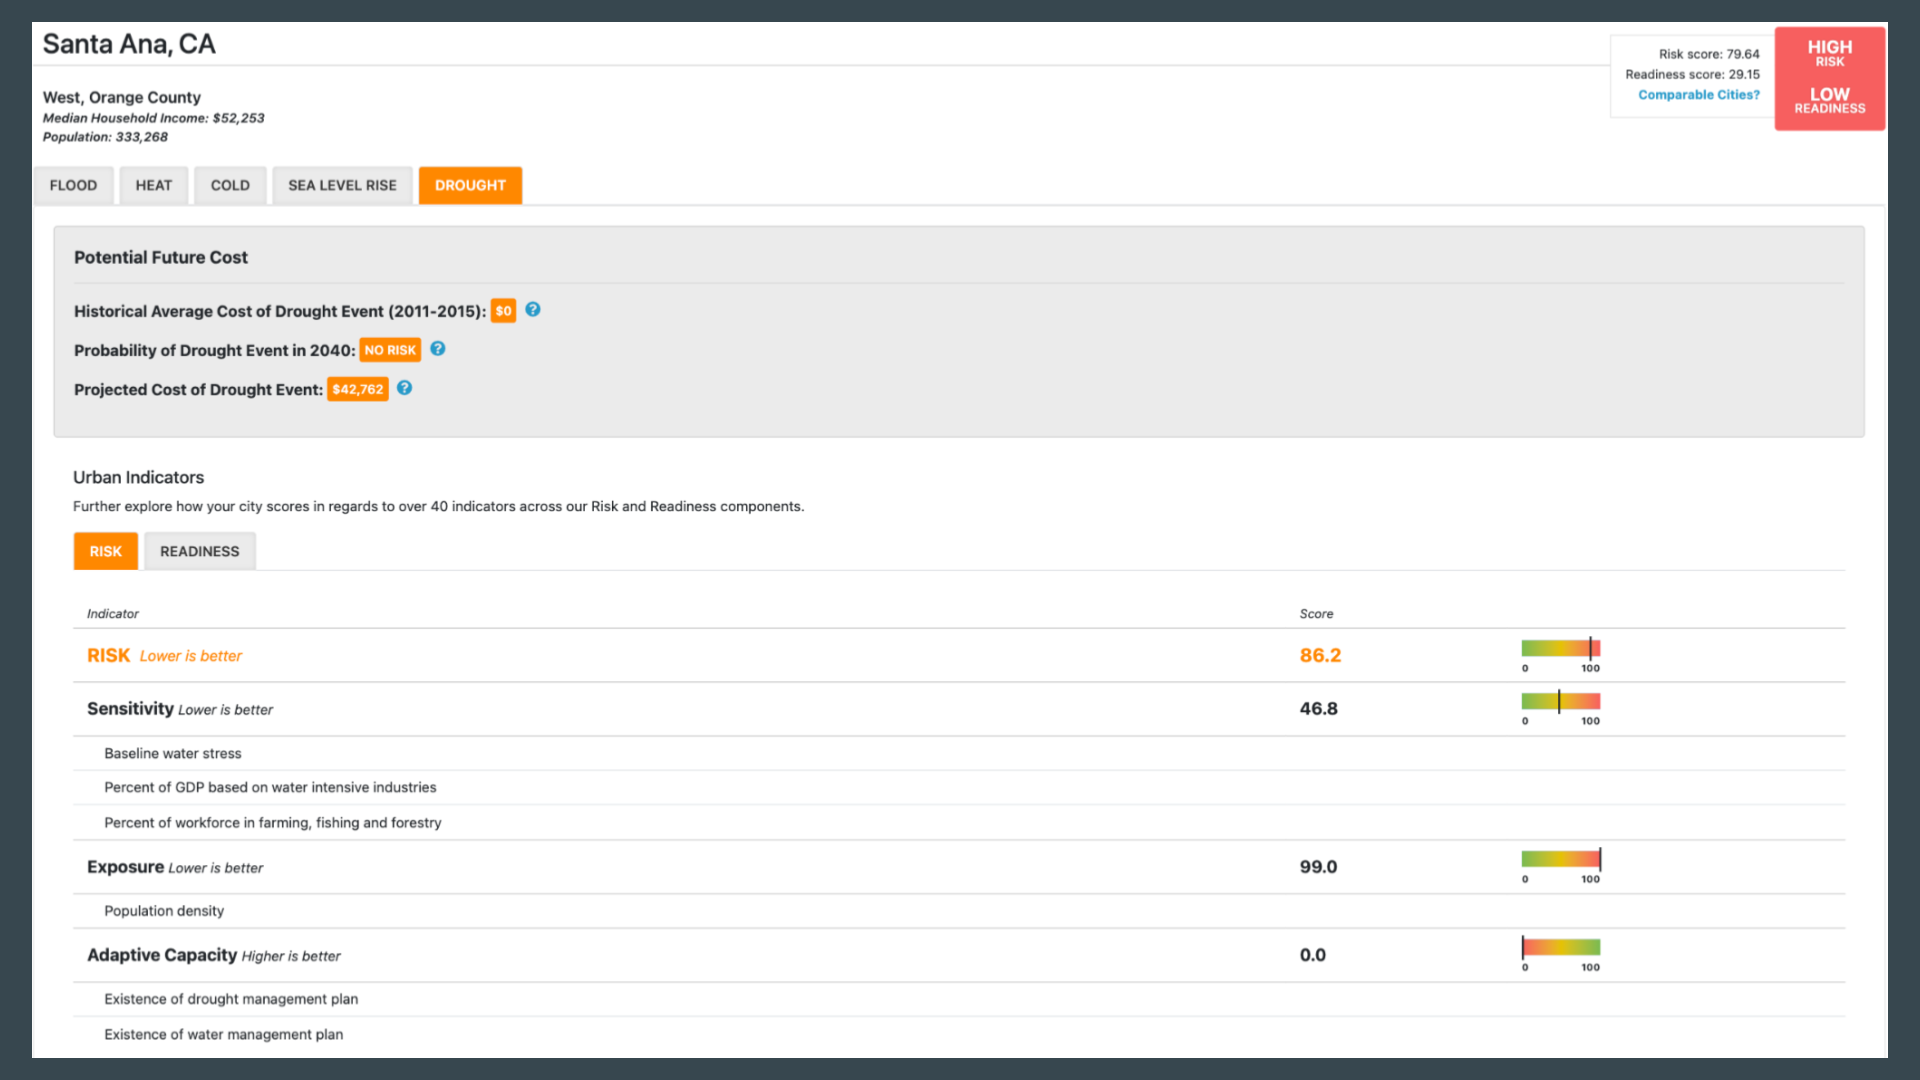Click the Santa Ana, CA title
Screen dimensions: 1920x1080
click(129, 44)
